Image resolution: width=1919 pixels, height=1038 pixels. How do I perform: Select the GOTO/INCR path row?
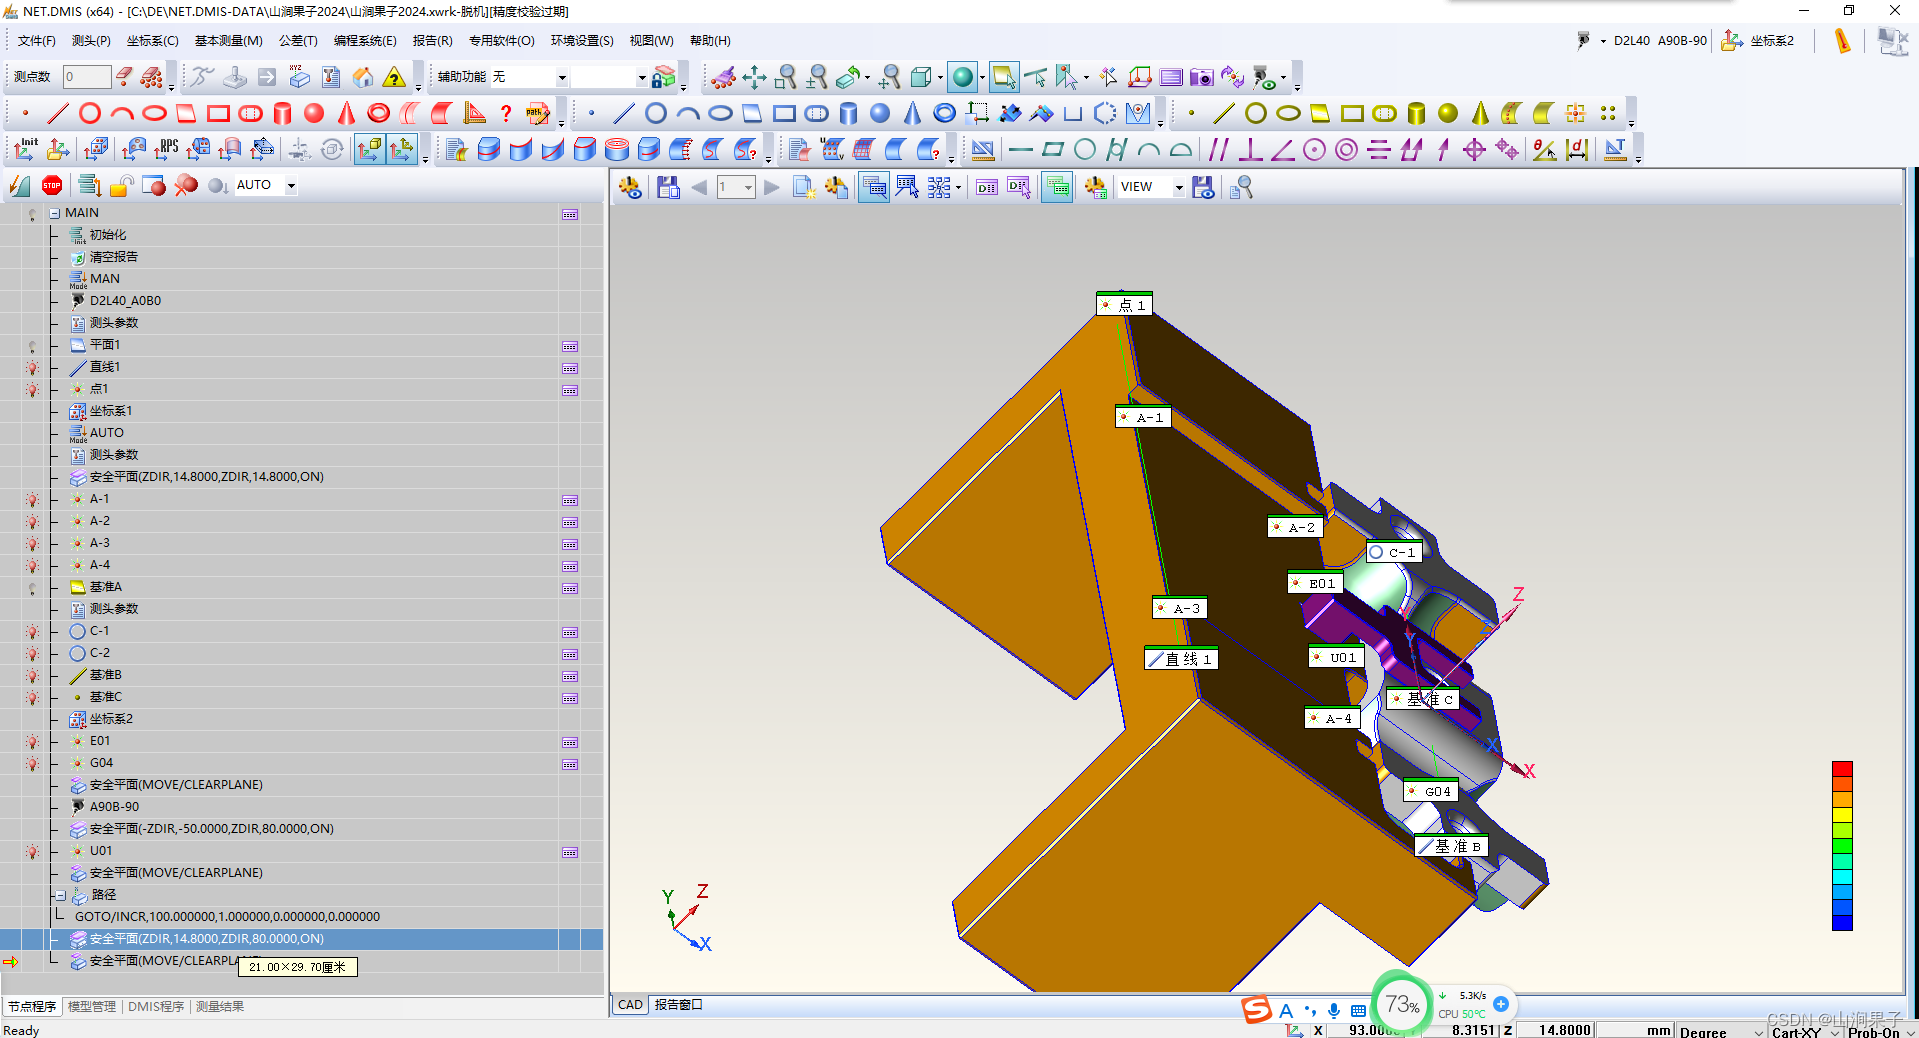227,917
